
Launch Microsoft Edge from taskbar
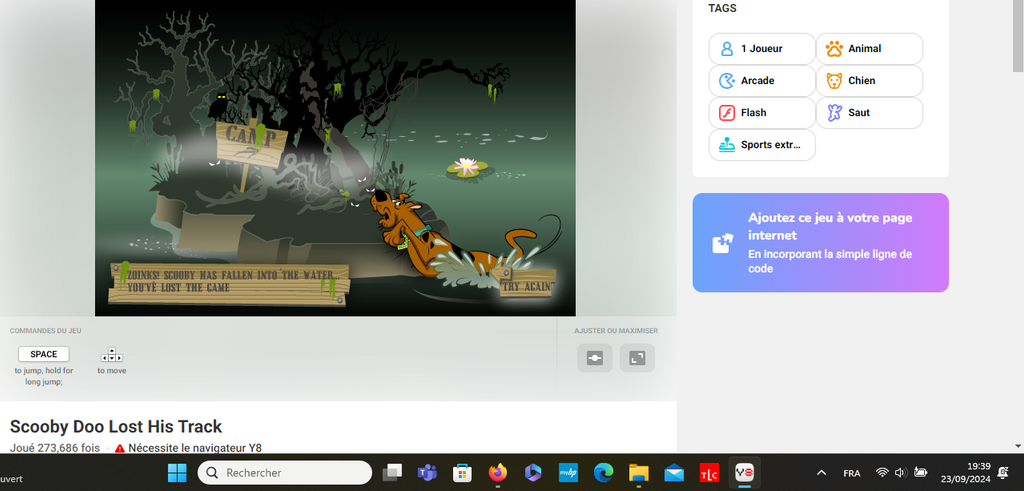pos(603,473)
